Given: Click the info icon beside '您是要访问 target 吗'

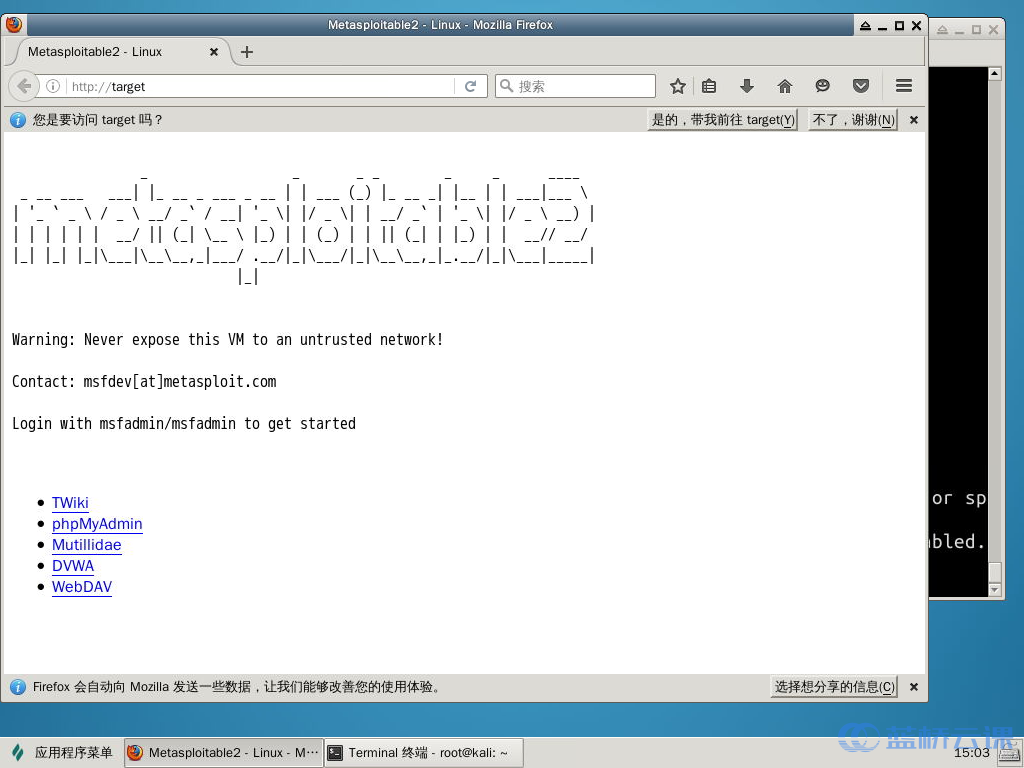Looking at the screenshot, I should (18, 120).
